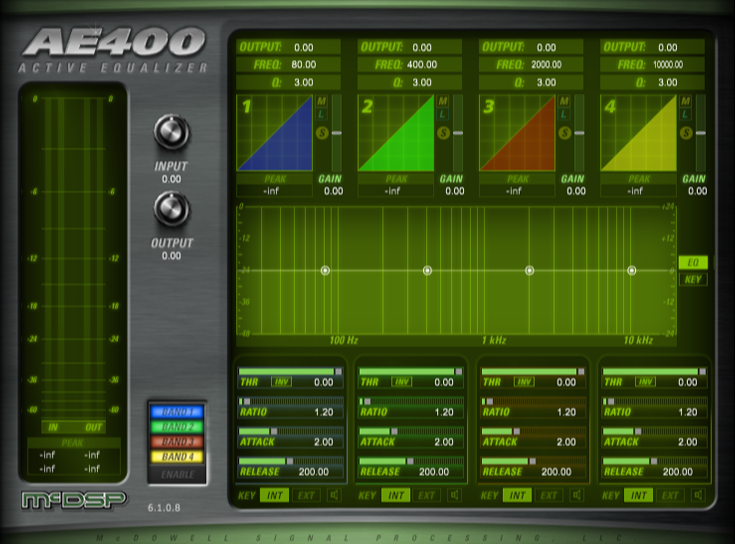The width and height of the screenshot is (735, 544).
Task: Click band 3 key listen speaker icon
Action: (x=577, y=495)
